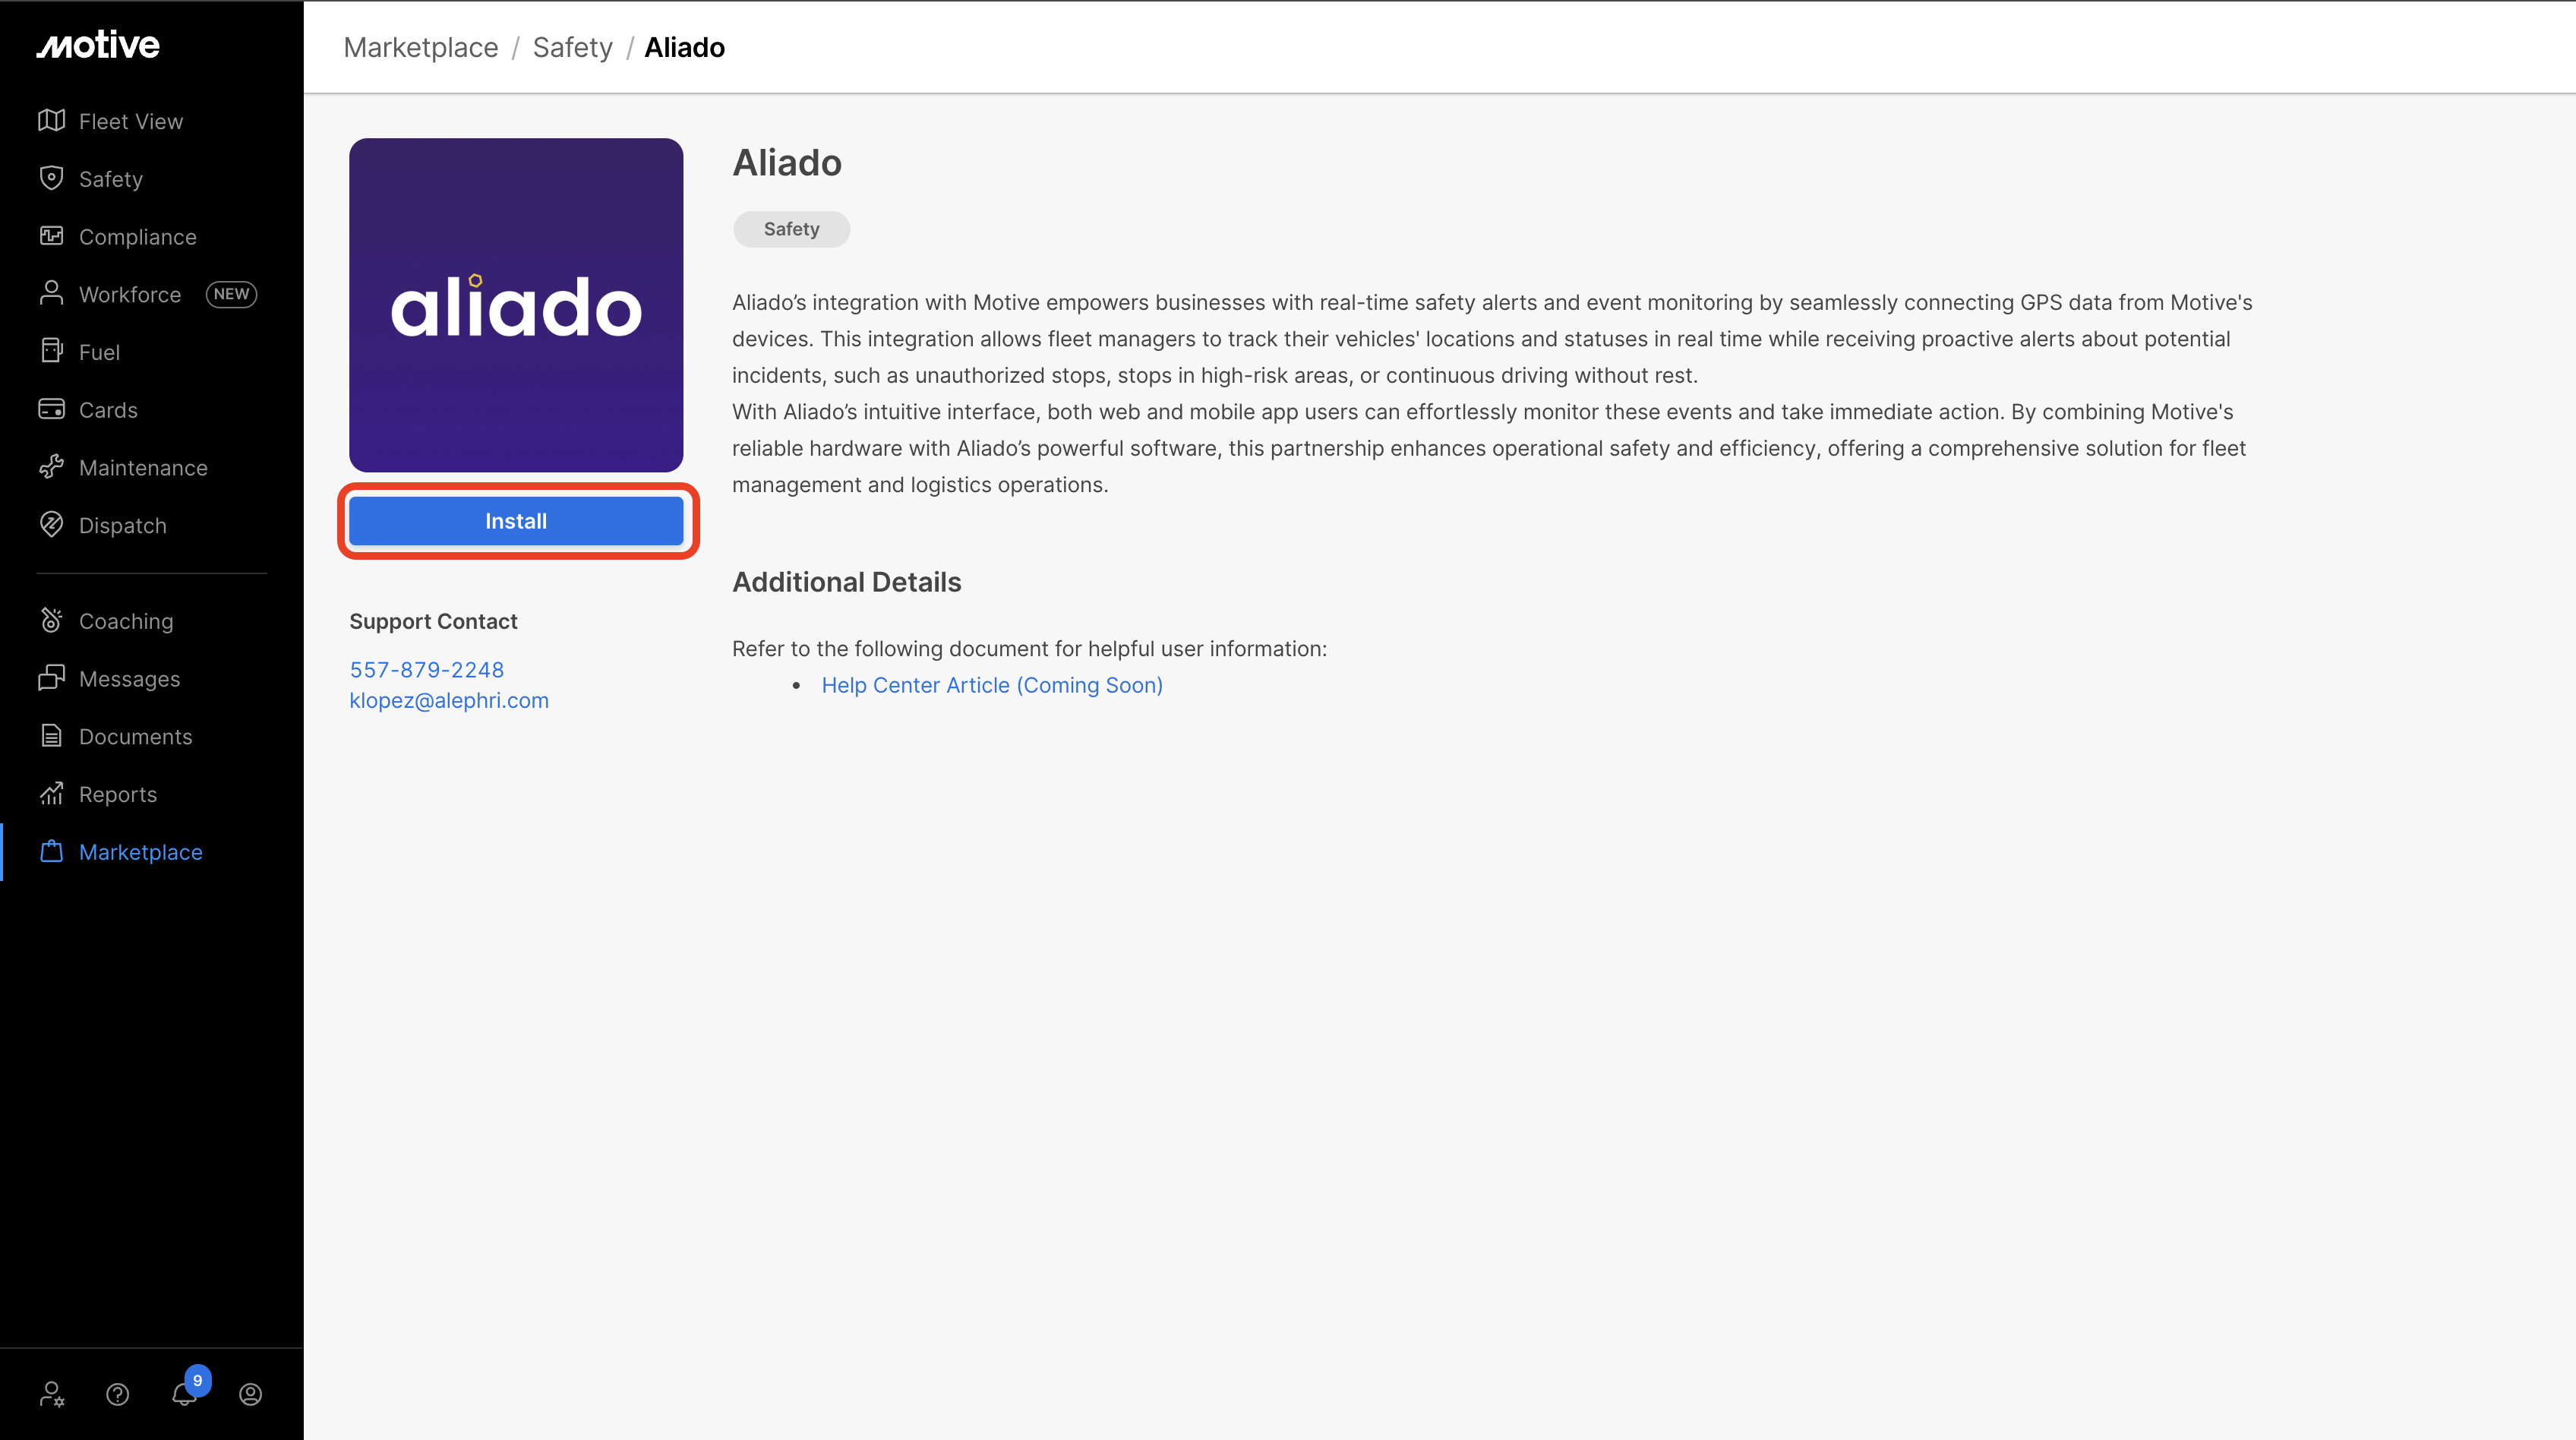Open notifications bell icon

coord(184,1394)
